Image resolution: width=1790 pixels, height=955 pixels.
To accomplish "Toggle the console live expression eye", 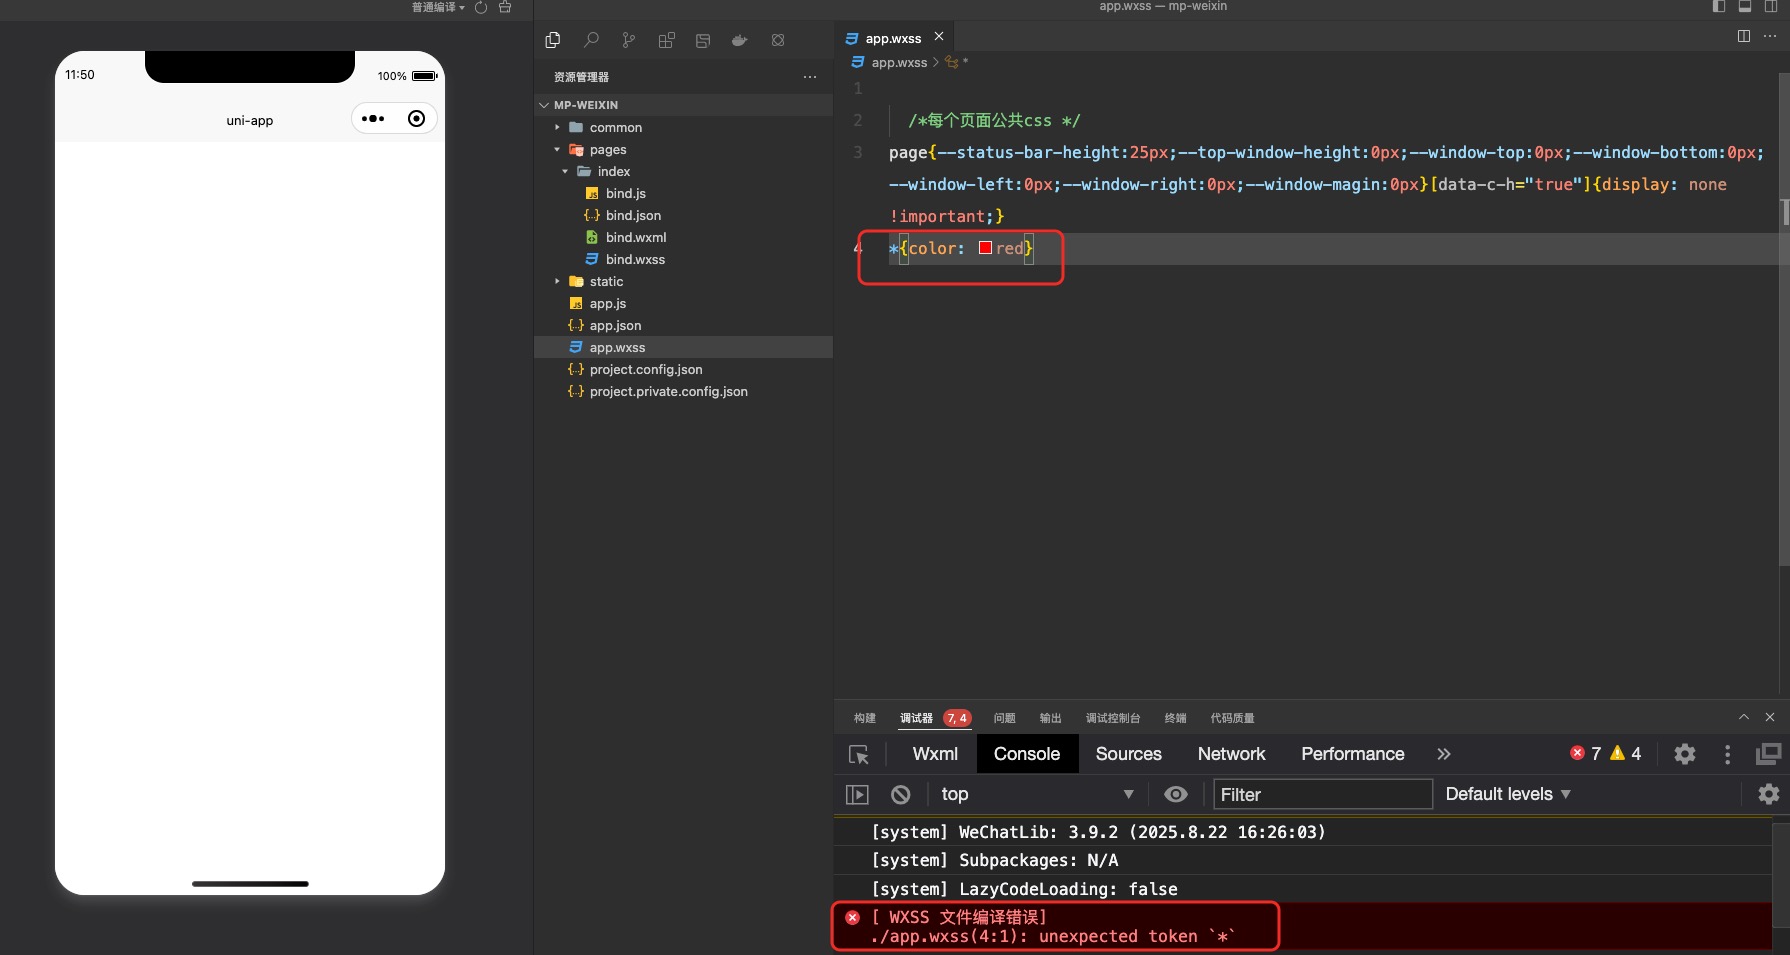I will (1176, 794).
